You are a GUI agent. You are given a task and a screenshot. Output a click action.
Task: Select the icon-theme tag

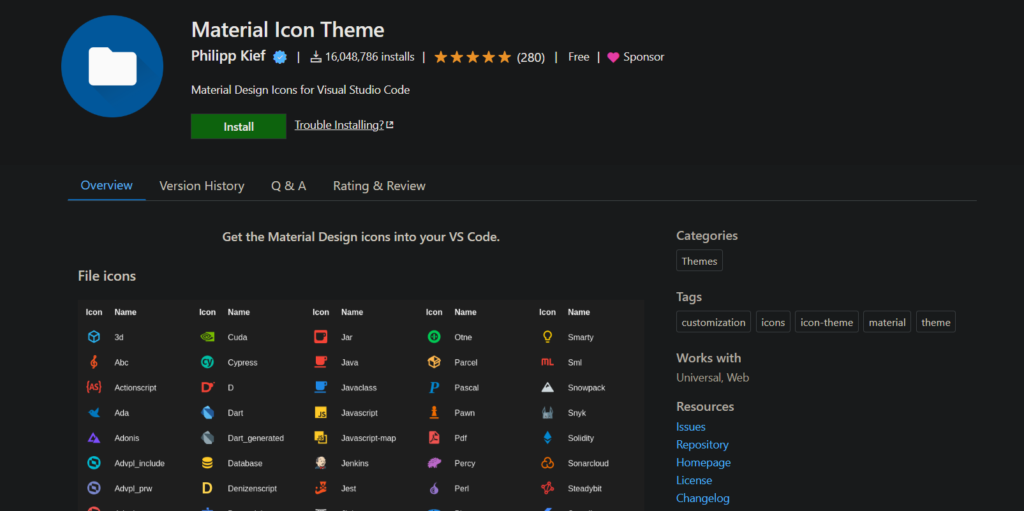click(x=827, y=322)
